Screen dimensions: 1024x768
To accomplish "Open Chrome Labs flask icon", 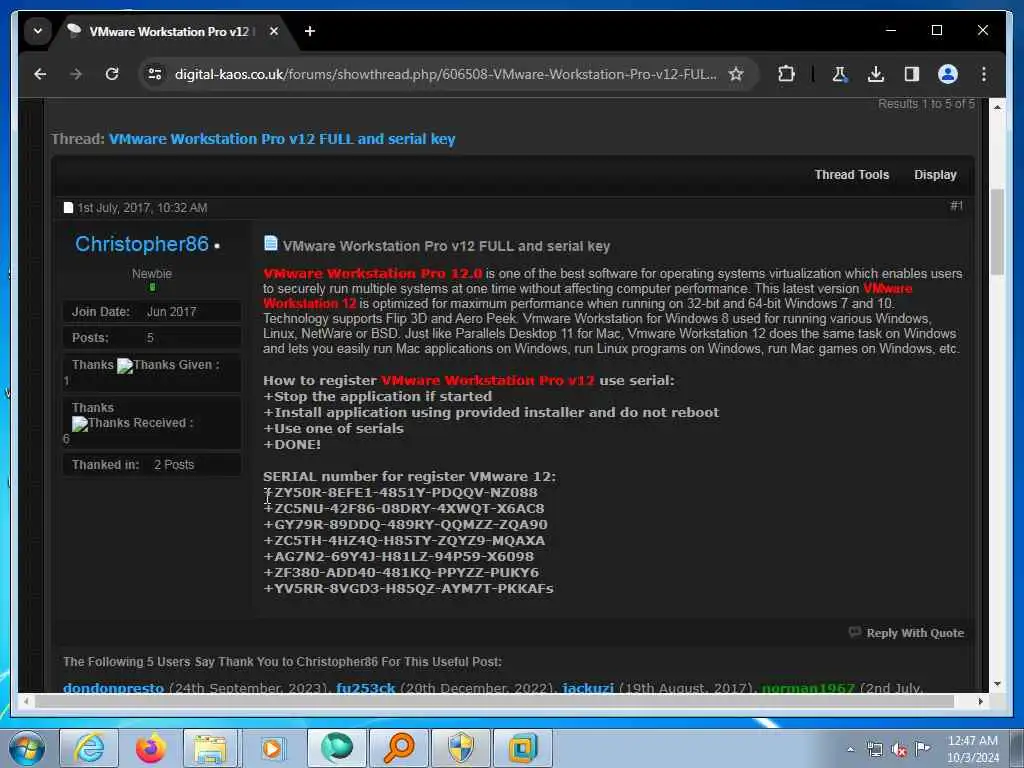I will point(839,74).
